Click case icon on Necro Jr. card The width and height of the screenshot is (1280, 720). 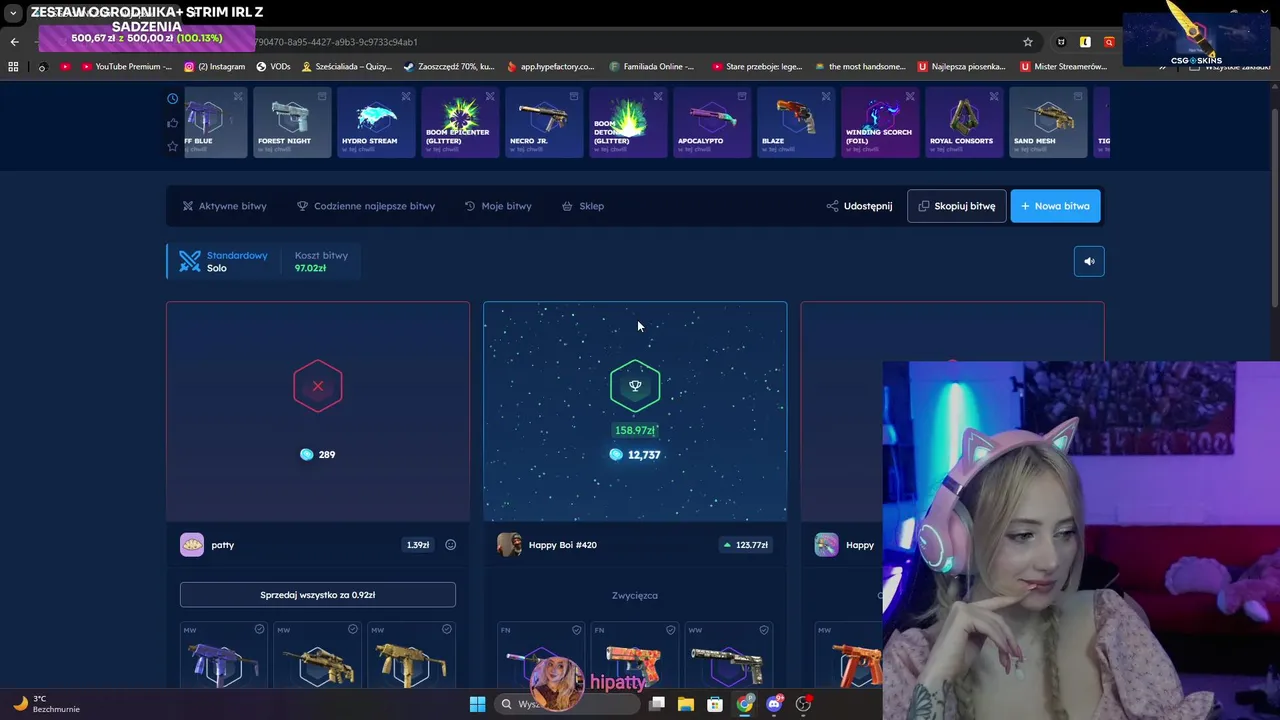coord(574,96)
